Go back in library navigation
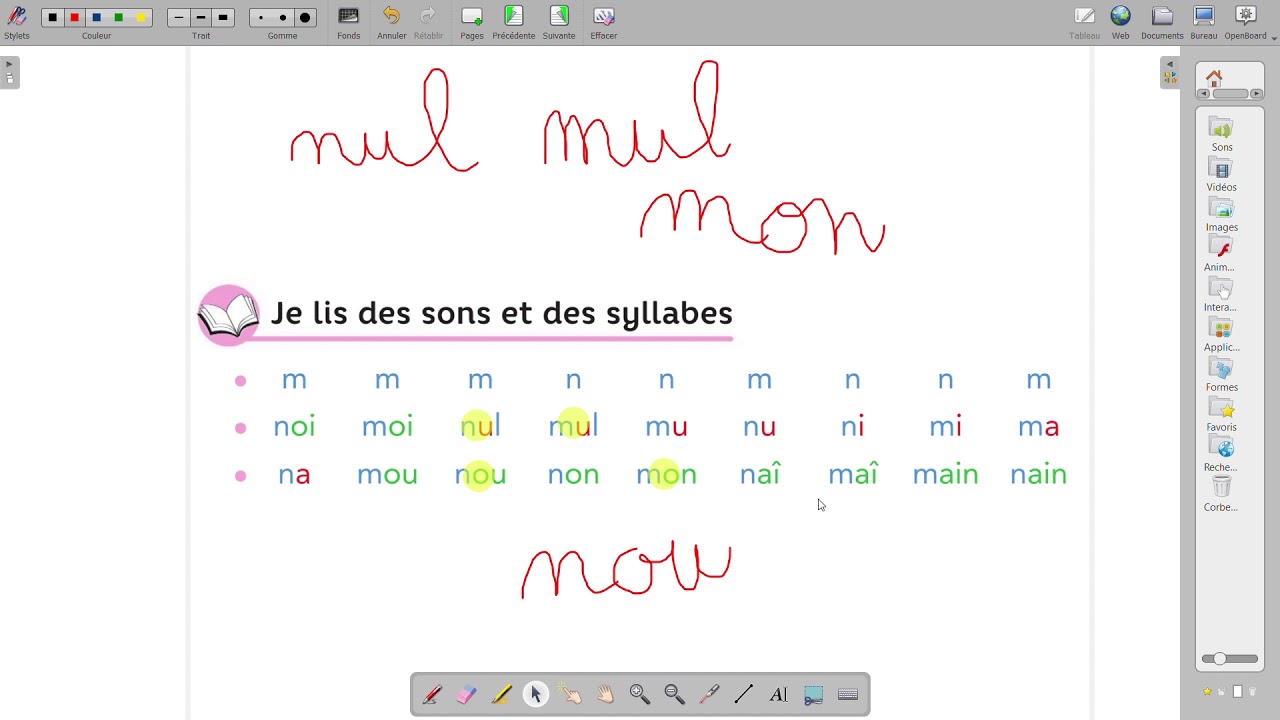1280x720 pixels. (1203, 94)
